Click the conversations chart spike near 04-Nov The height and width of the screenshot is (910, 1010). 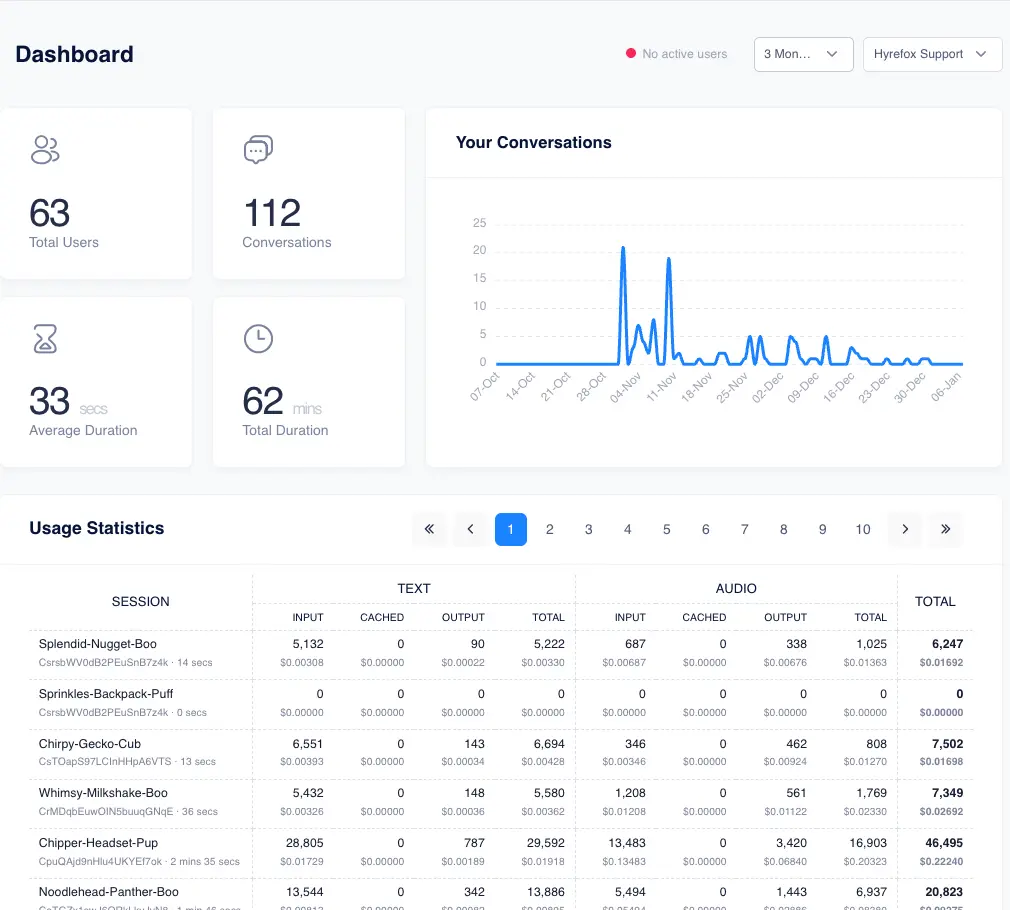[623, 248]
